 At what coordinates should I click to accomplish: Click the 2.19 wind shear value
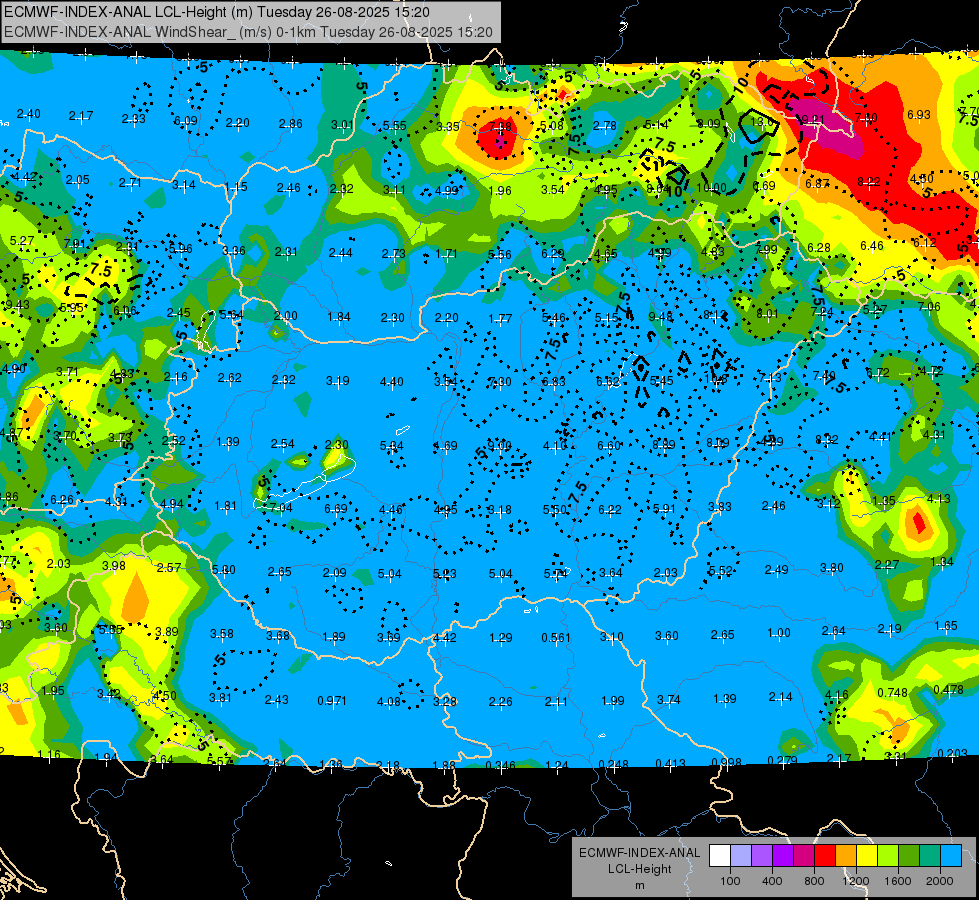[889, 628]
